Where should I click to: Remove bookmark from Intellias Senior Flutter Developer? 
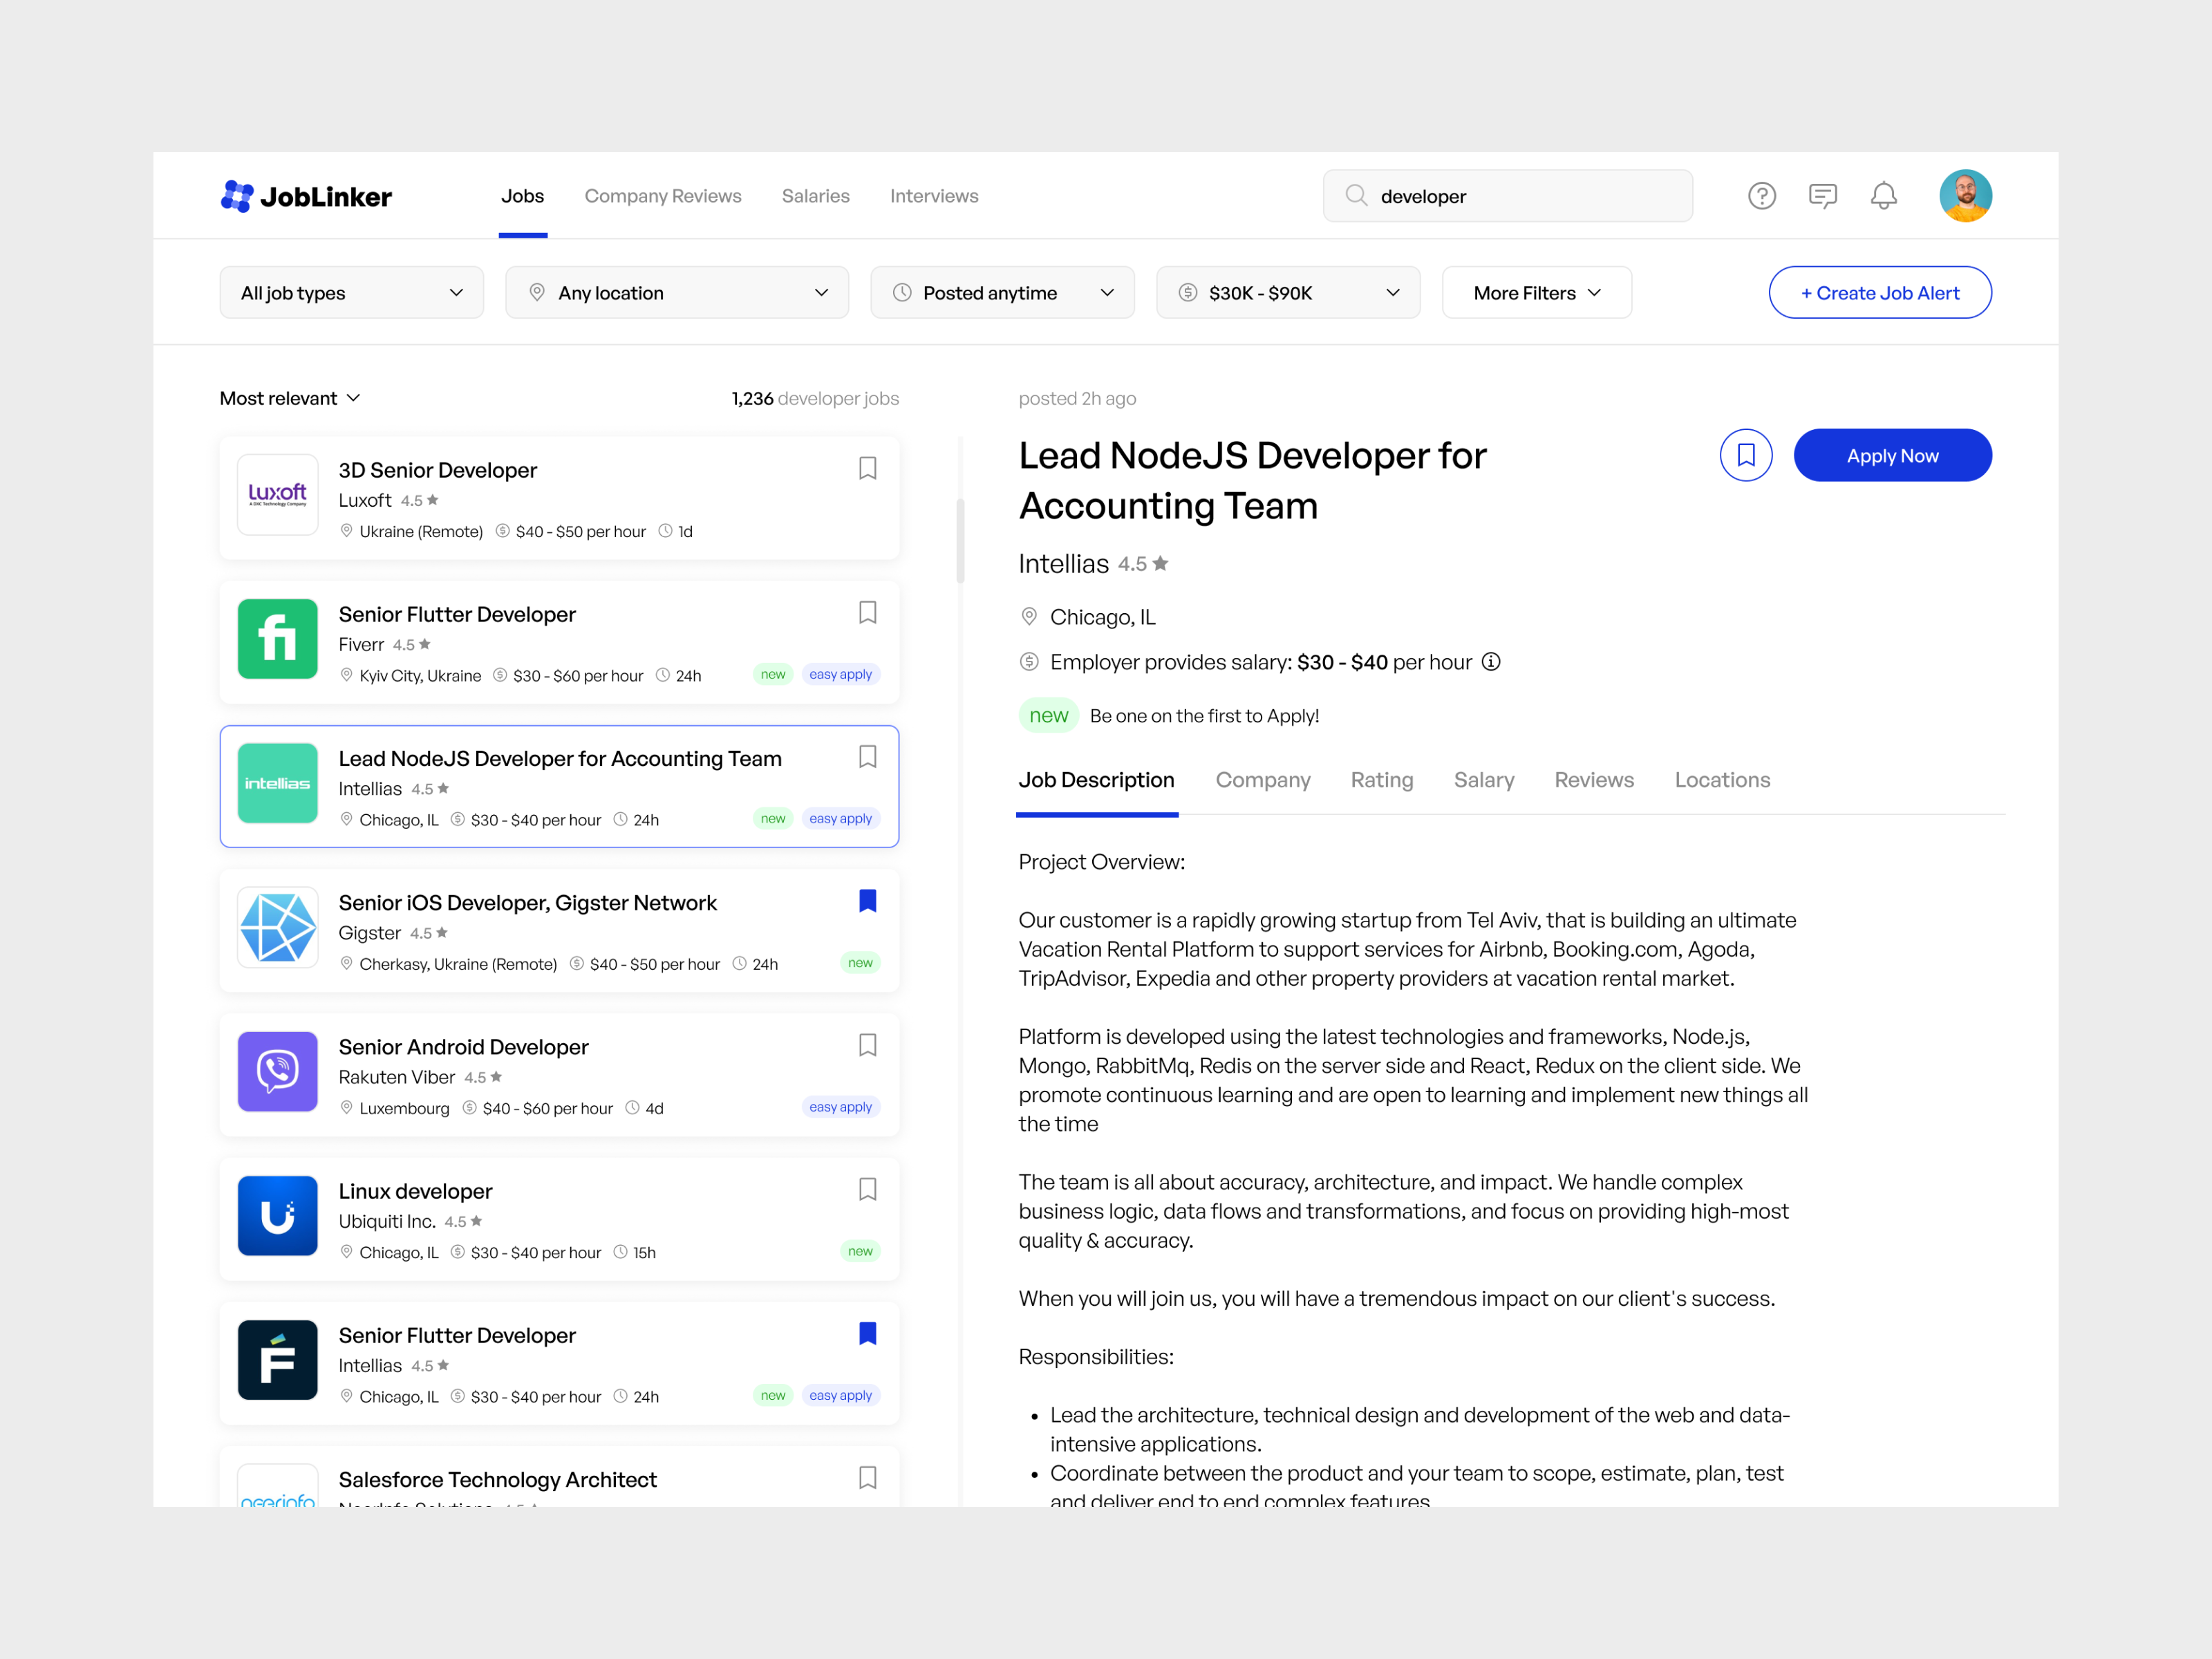[867, 1333]
